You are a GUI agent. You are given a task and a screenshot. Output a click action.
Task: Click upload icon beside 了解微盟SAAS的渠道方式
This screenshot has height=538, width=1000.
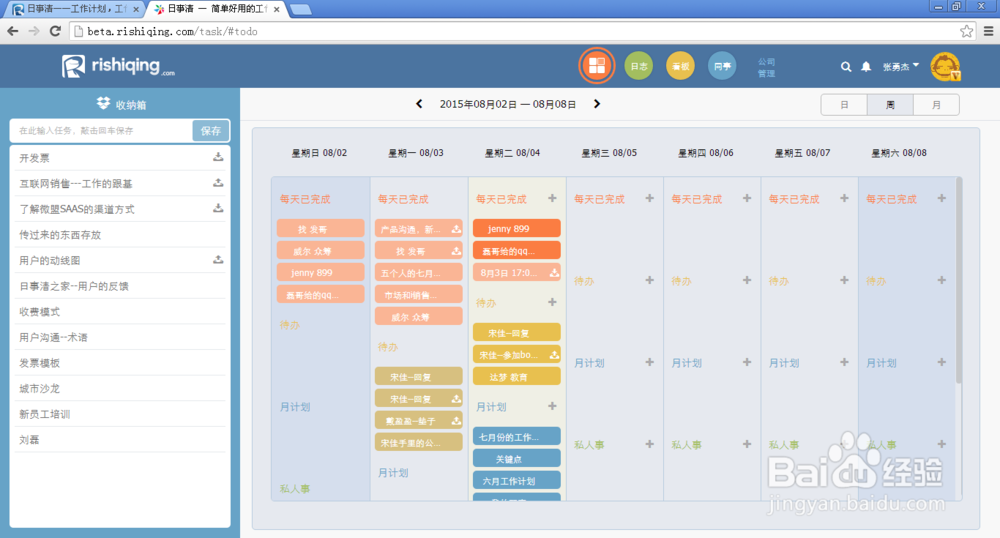tap(218, 208)
